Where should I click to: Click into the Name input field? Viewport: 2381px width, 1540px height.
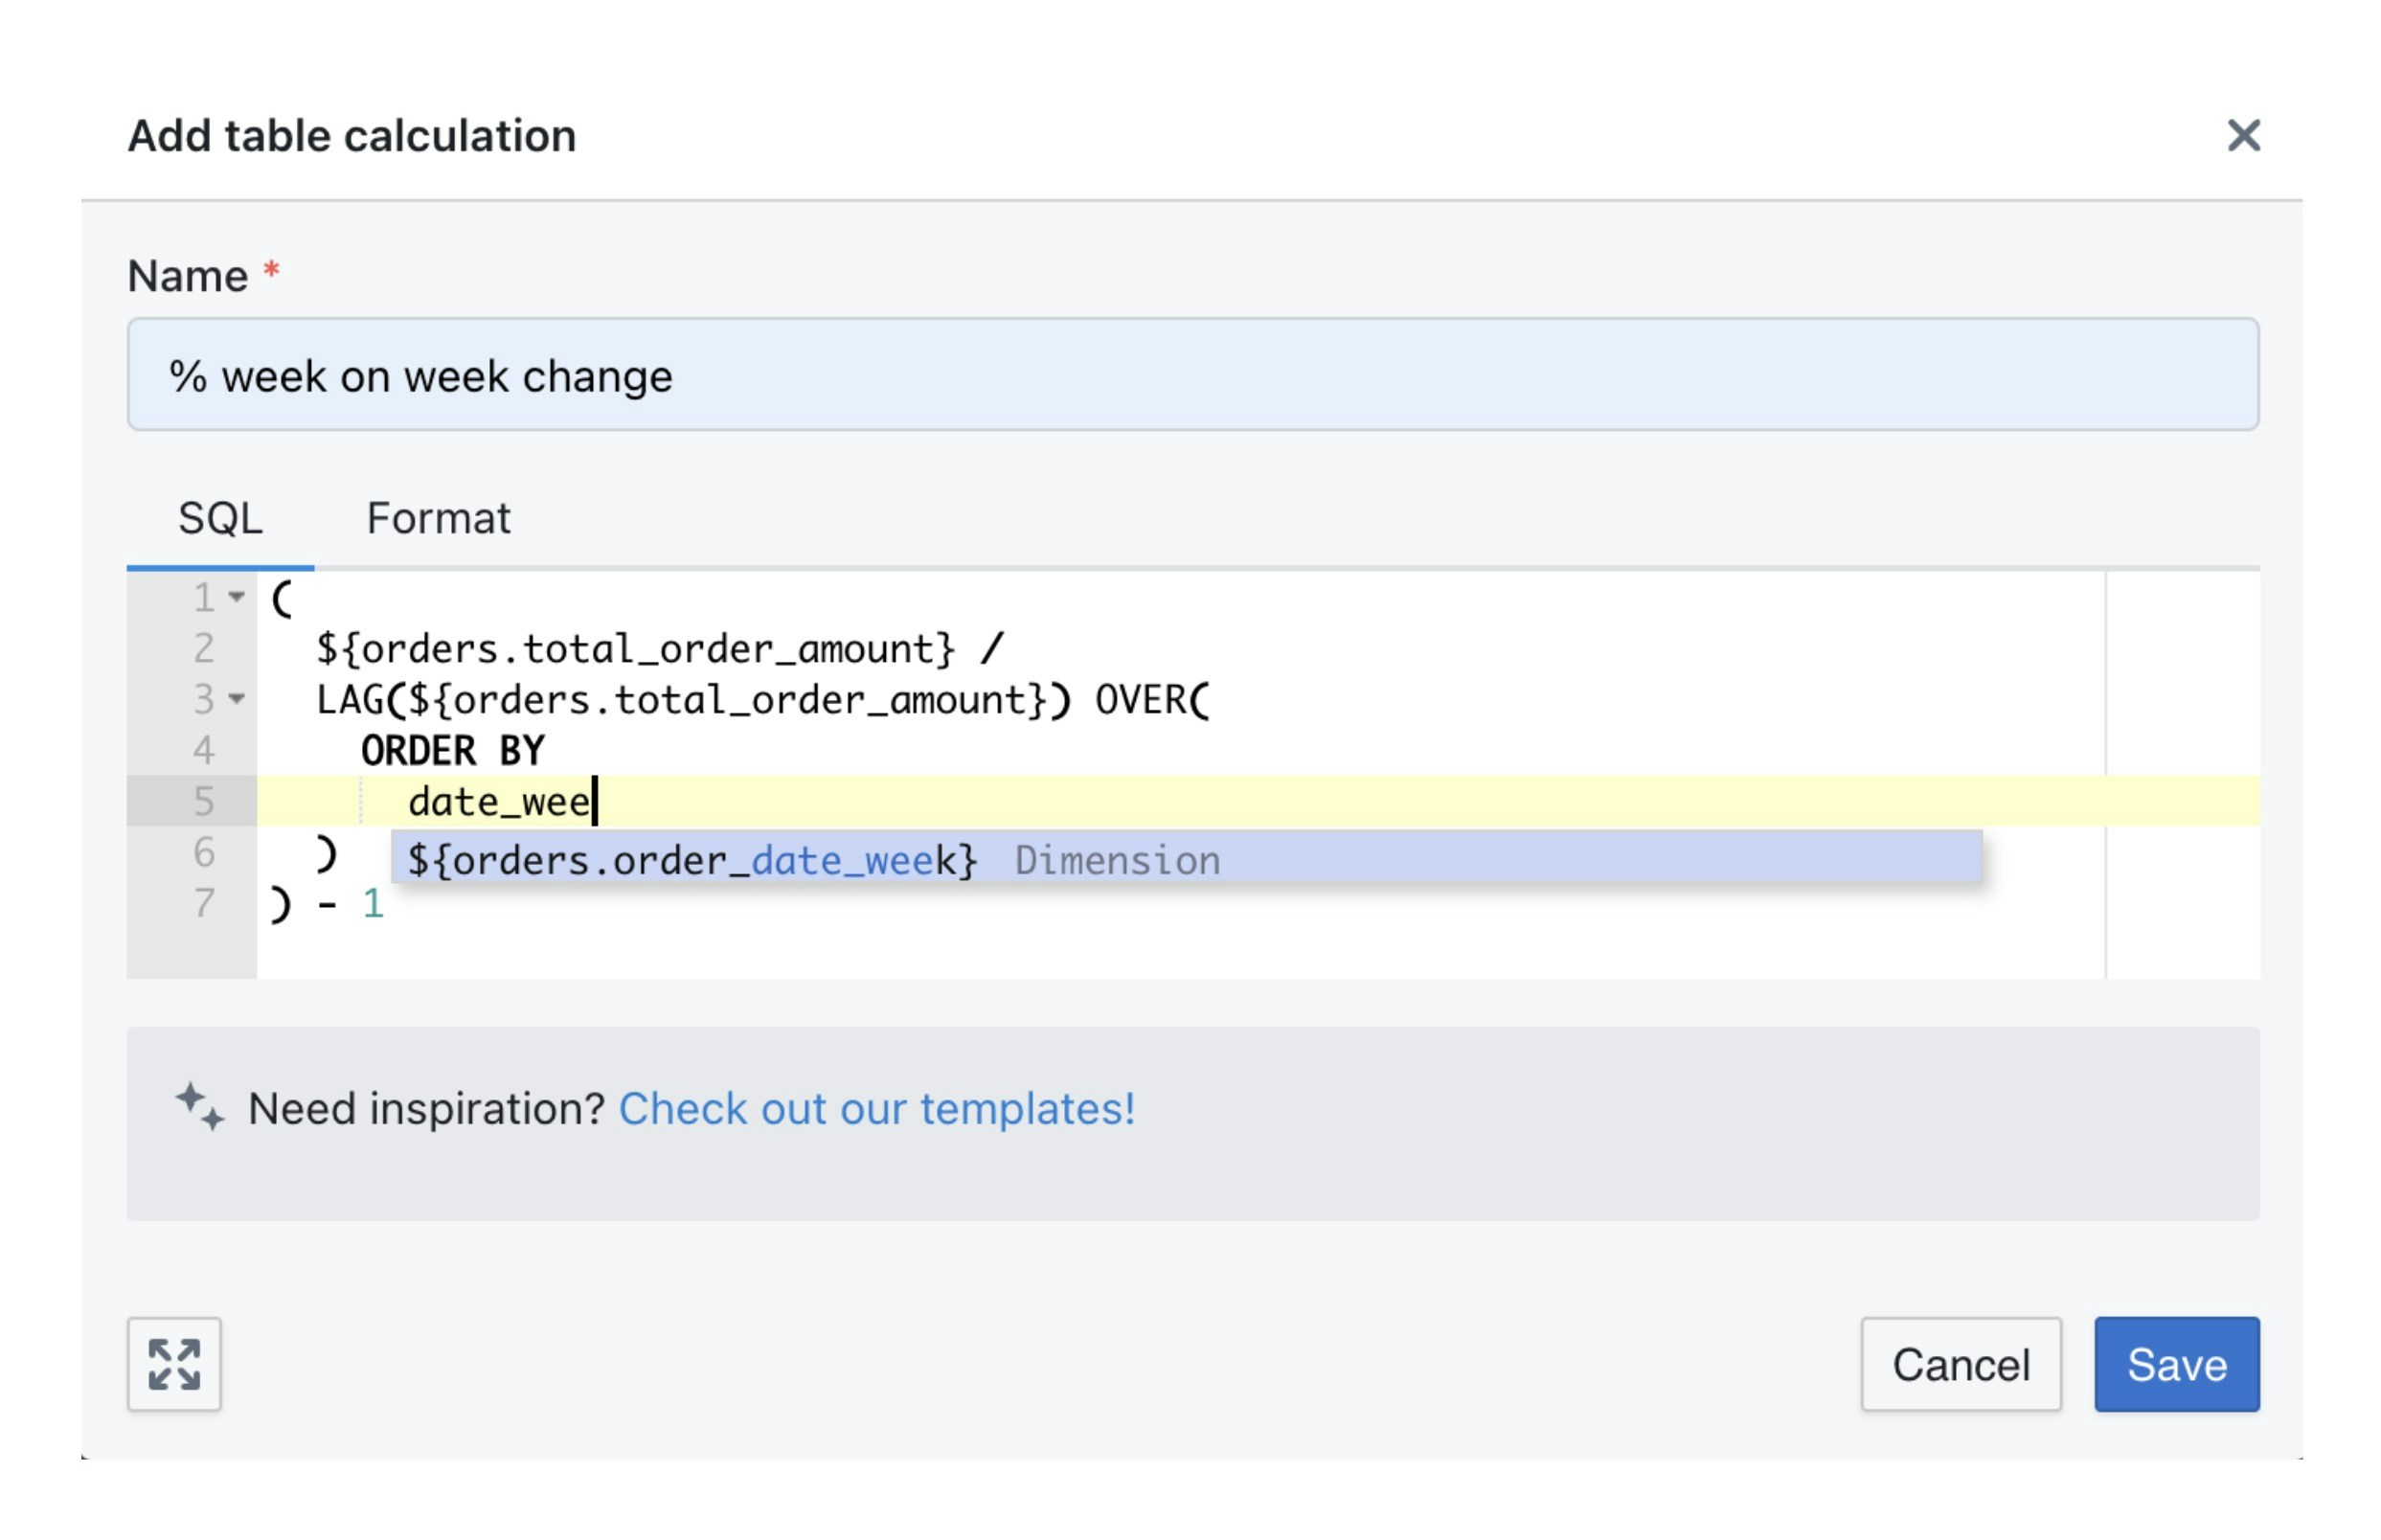click(x=1191, y=375)
